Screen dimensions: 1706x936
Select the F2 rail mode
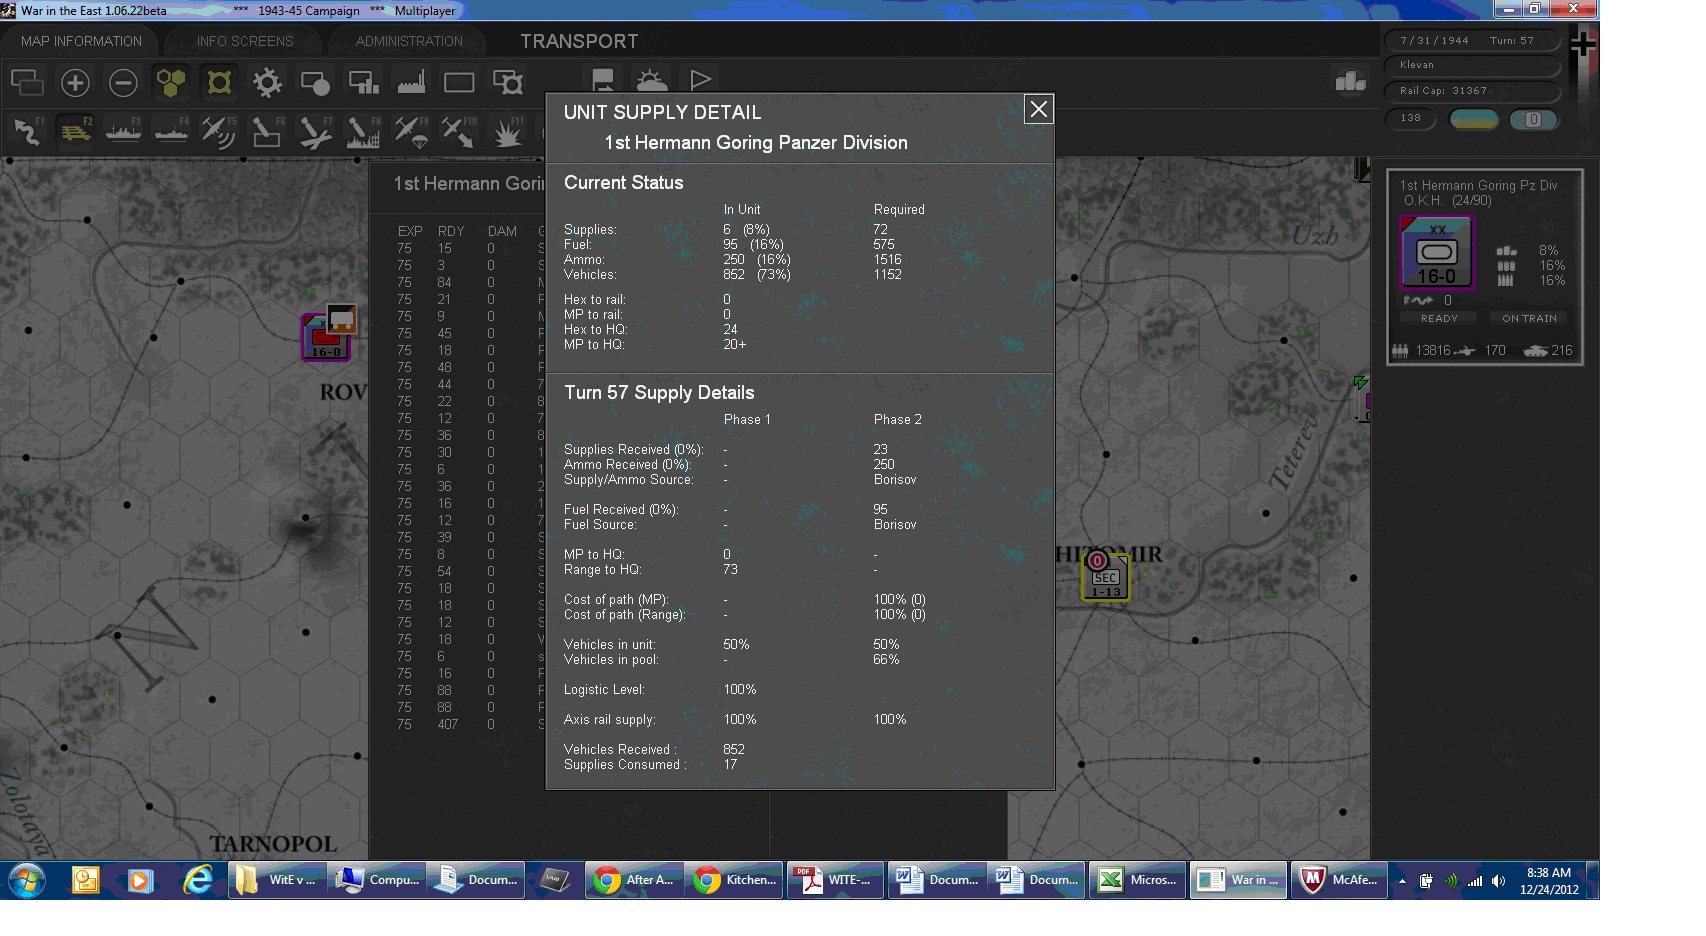point(75,132)
